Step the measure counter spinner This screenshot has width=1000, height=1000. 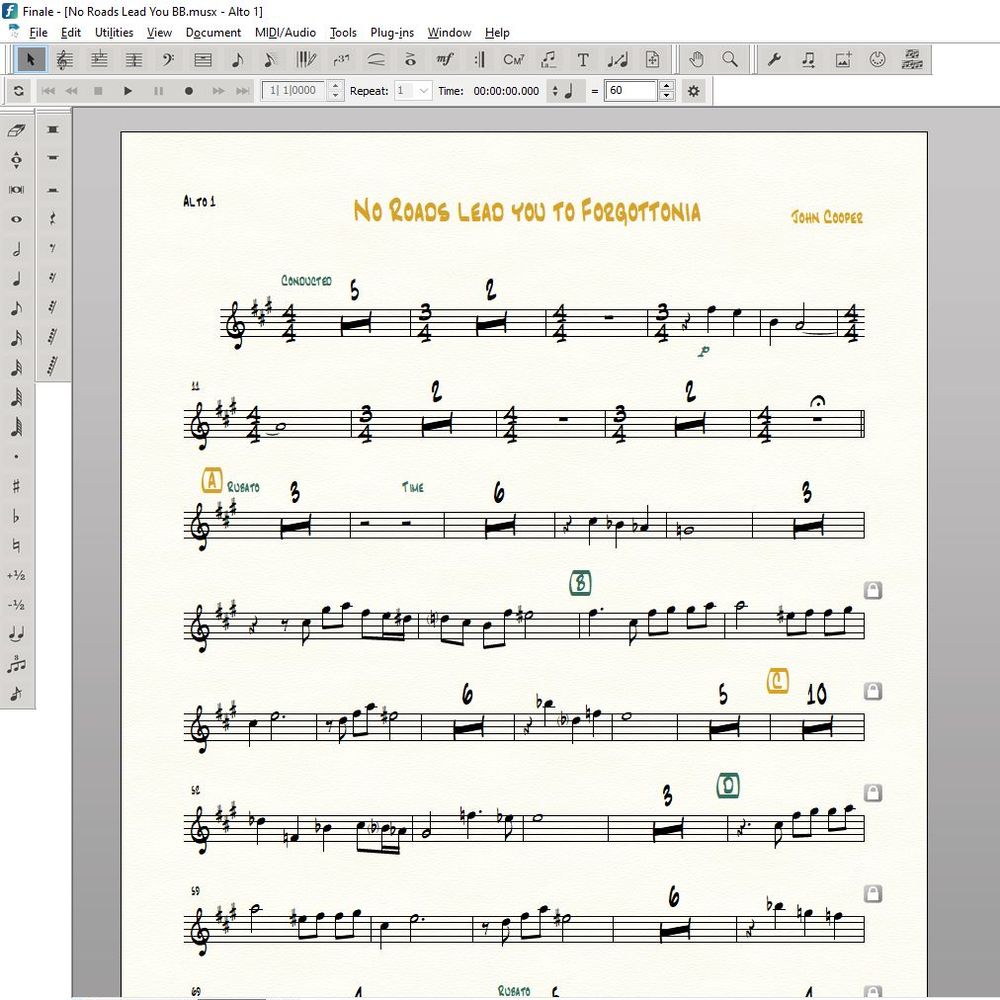coord(335,91)
